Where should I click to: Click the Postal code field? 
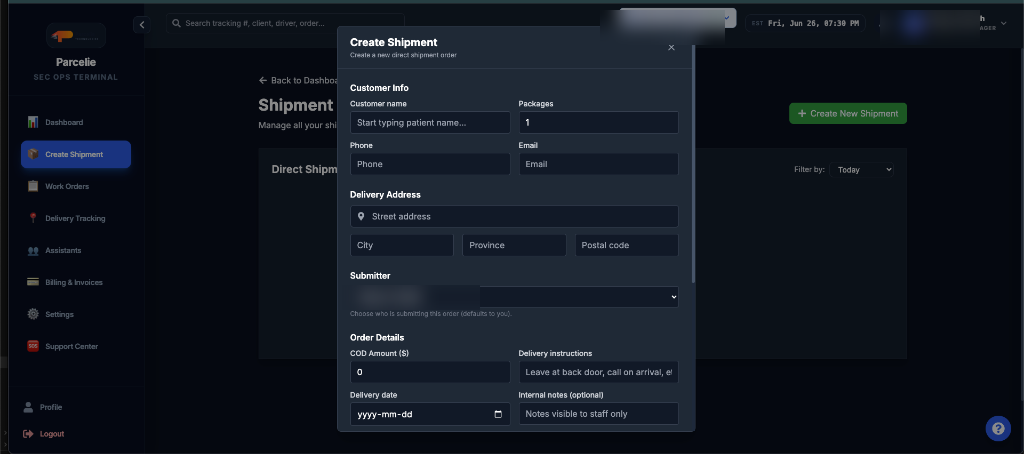click(x=626, y=245)
